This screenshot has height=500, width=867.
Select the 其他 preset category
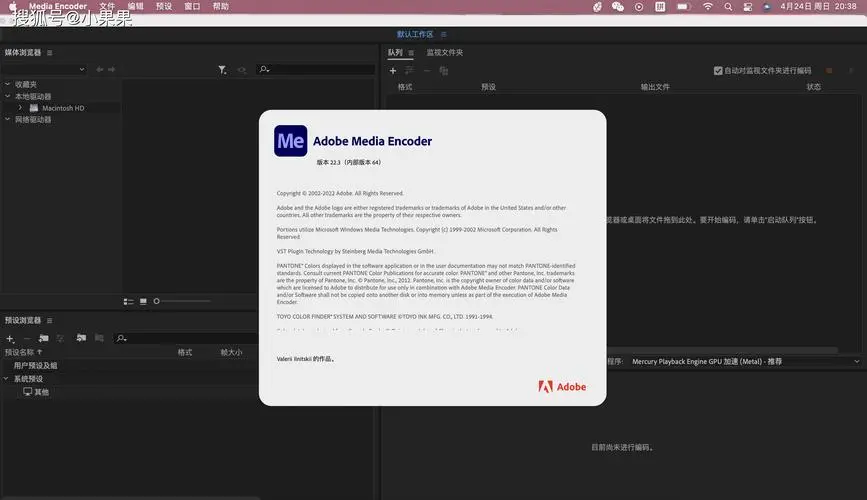point(36,392)
